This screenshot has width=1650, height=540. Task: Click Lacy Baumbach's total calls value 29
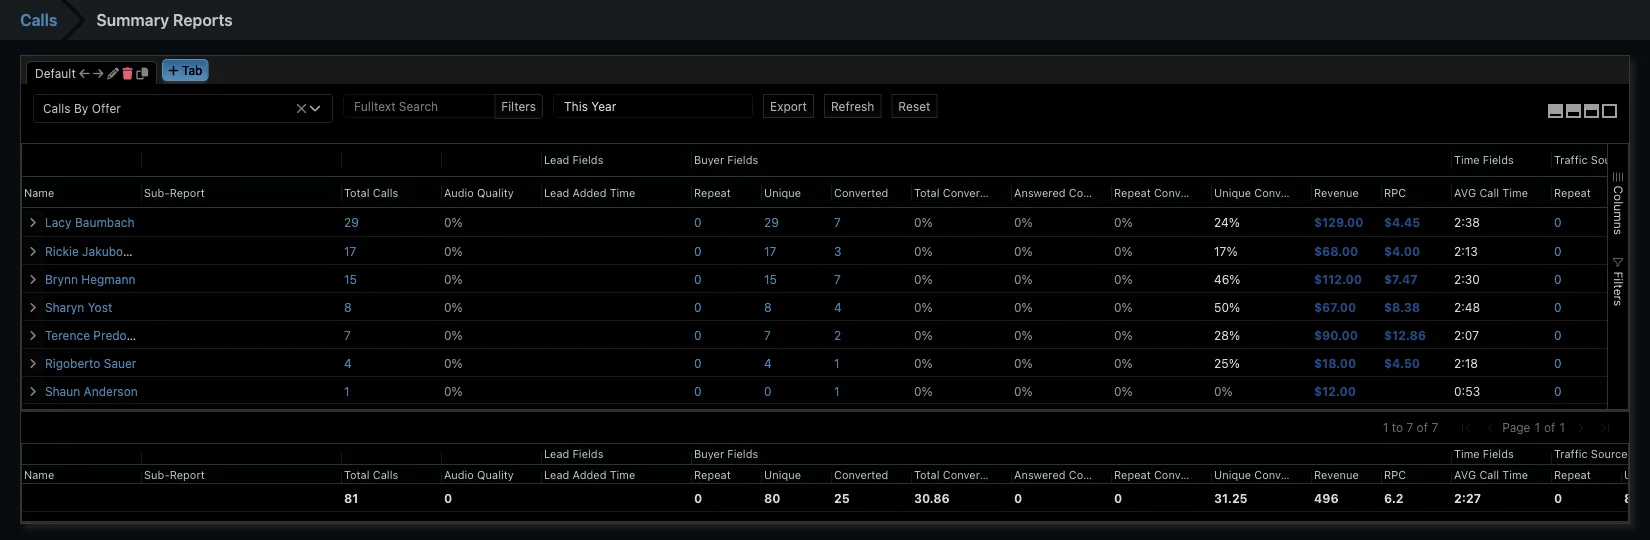tap(351, 222)
